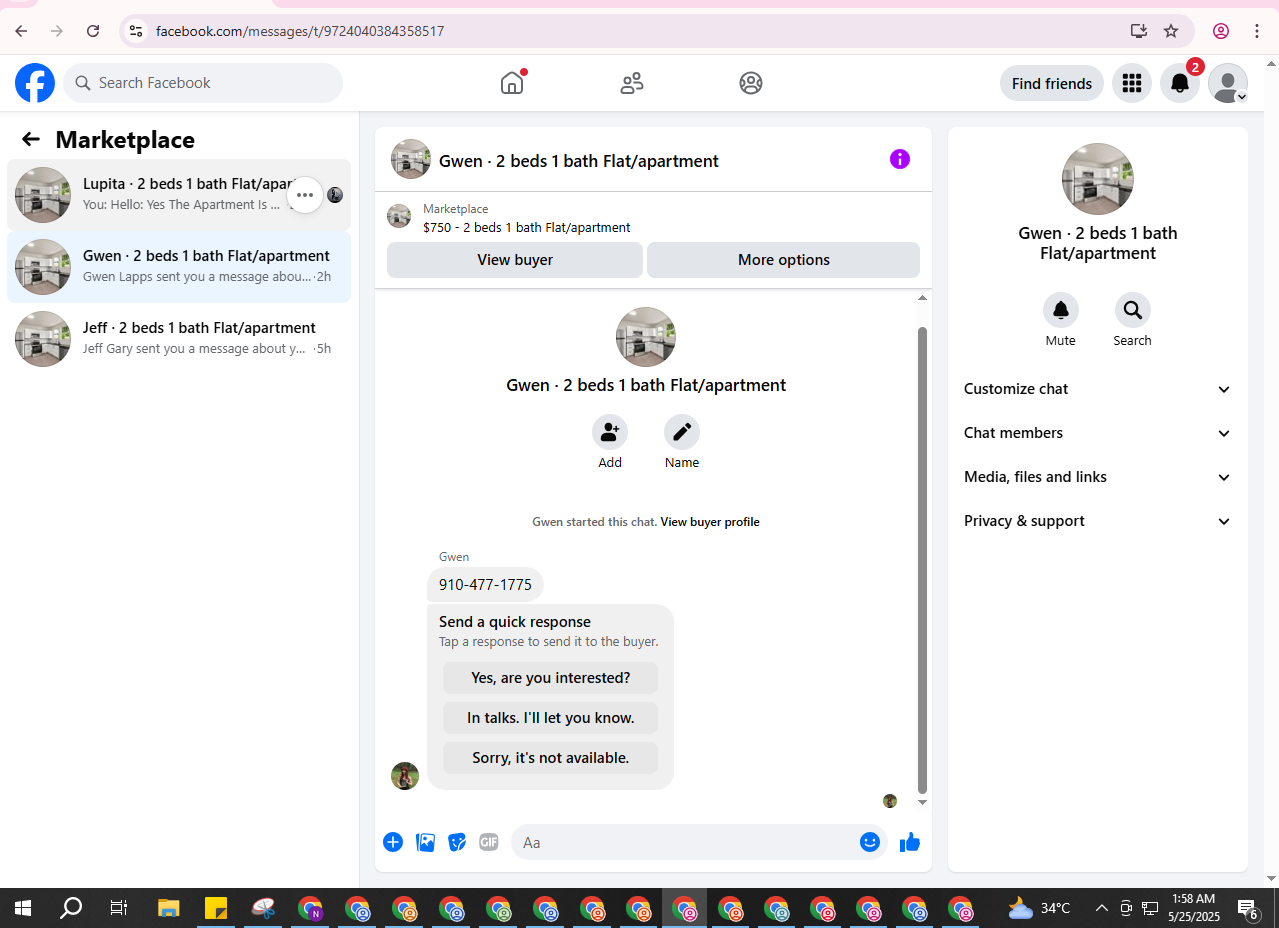1279x928 pixels.
Task: Open Windows Task View on the taskbar
Action: tap(119, 908)
